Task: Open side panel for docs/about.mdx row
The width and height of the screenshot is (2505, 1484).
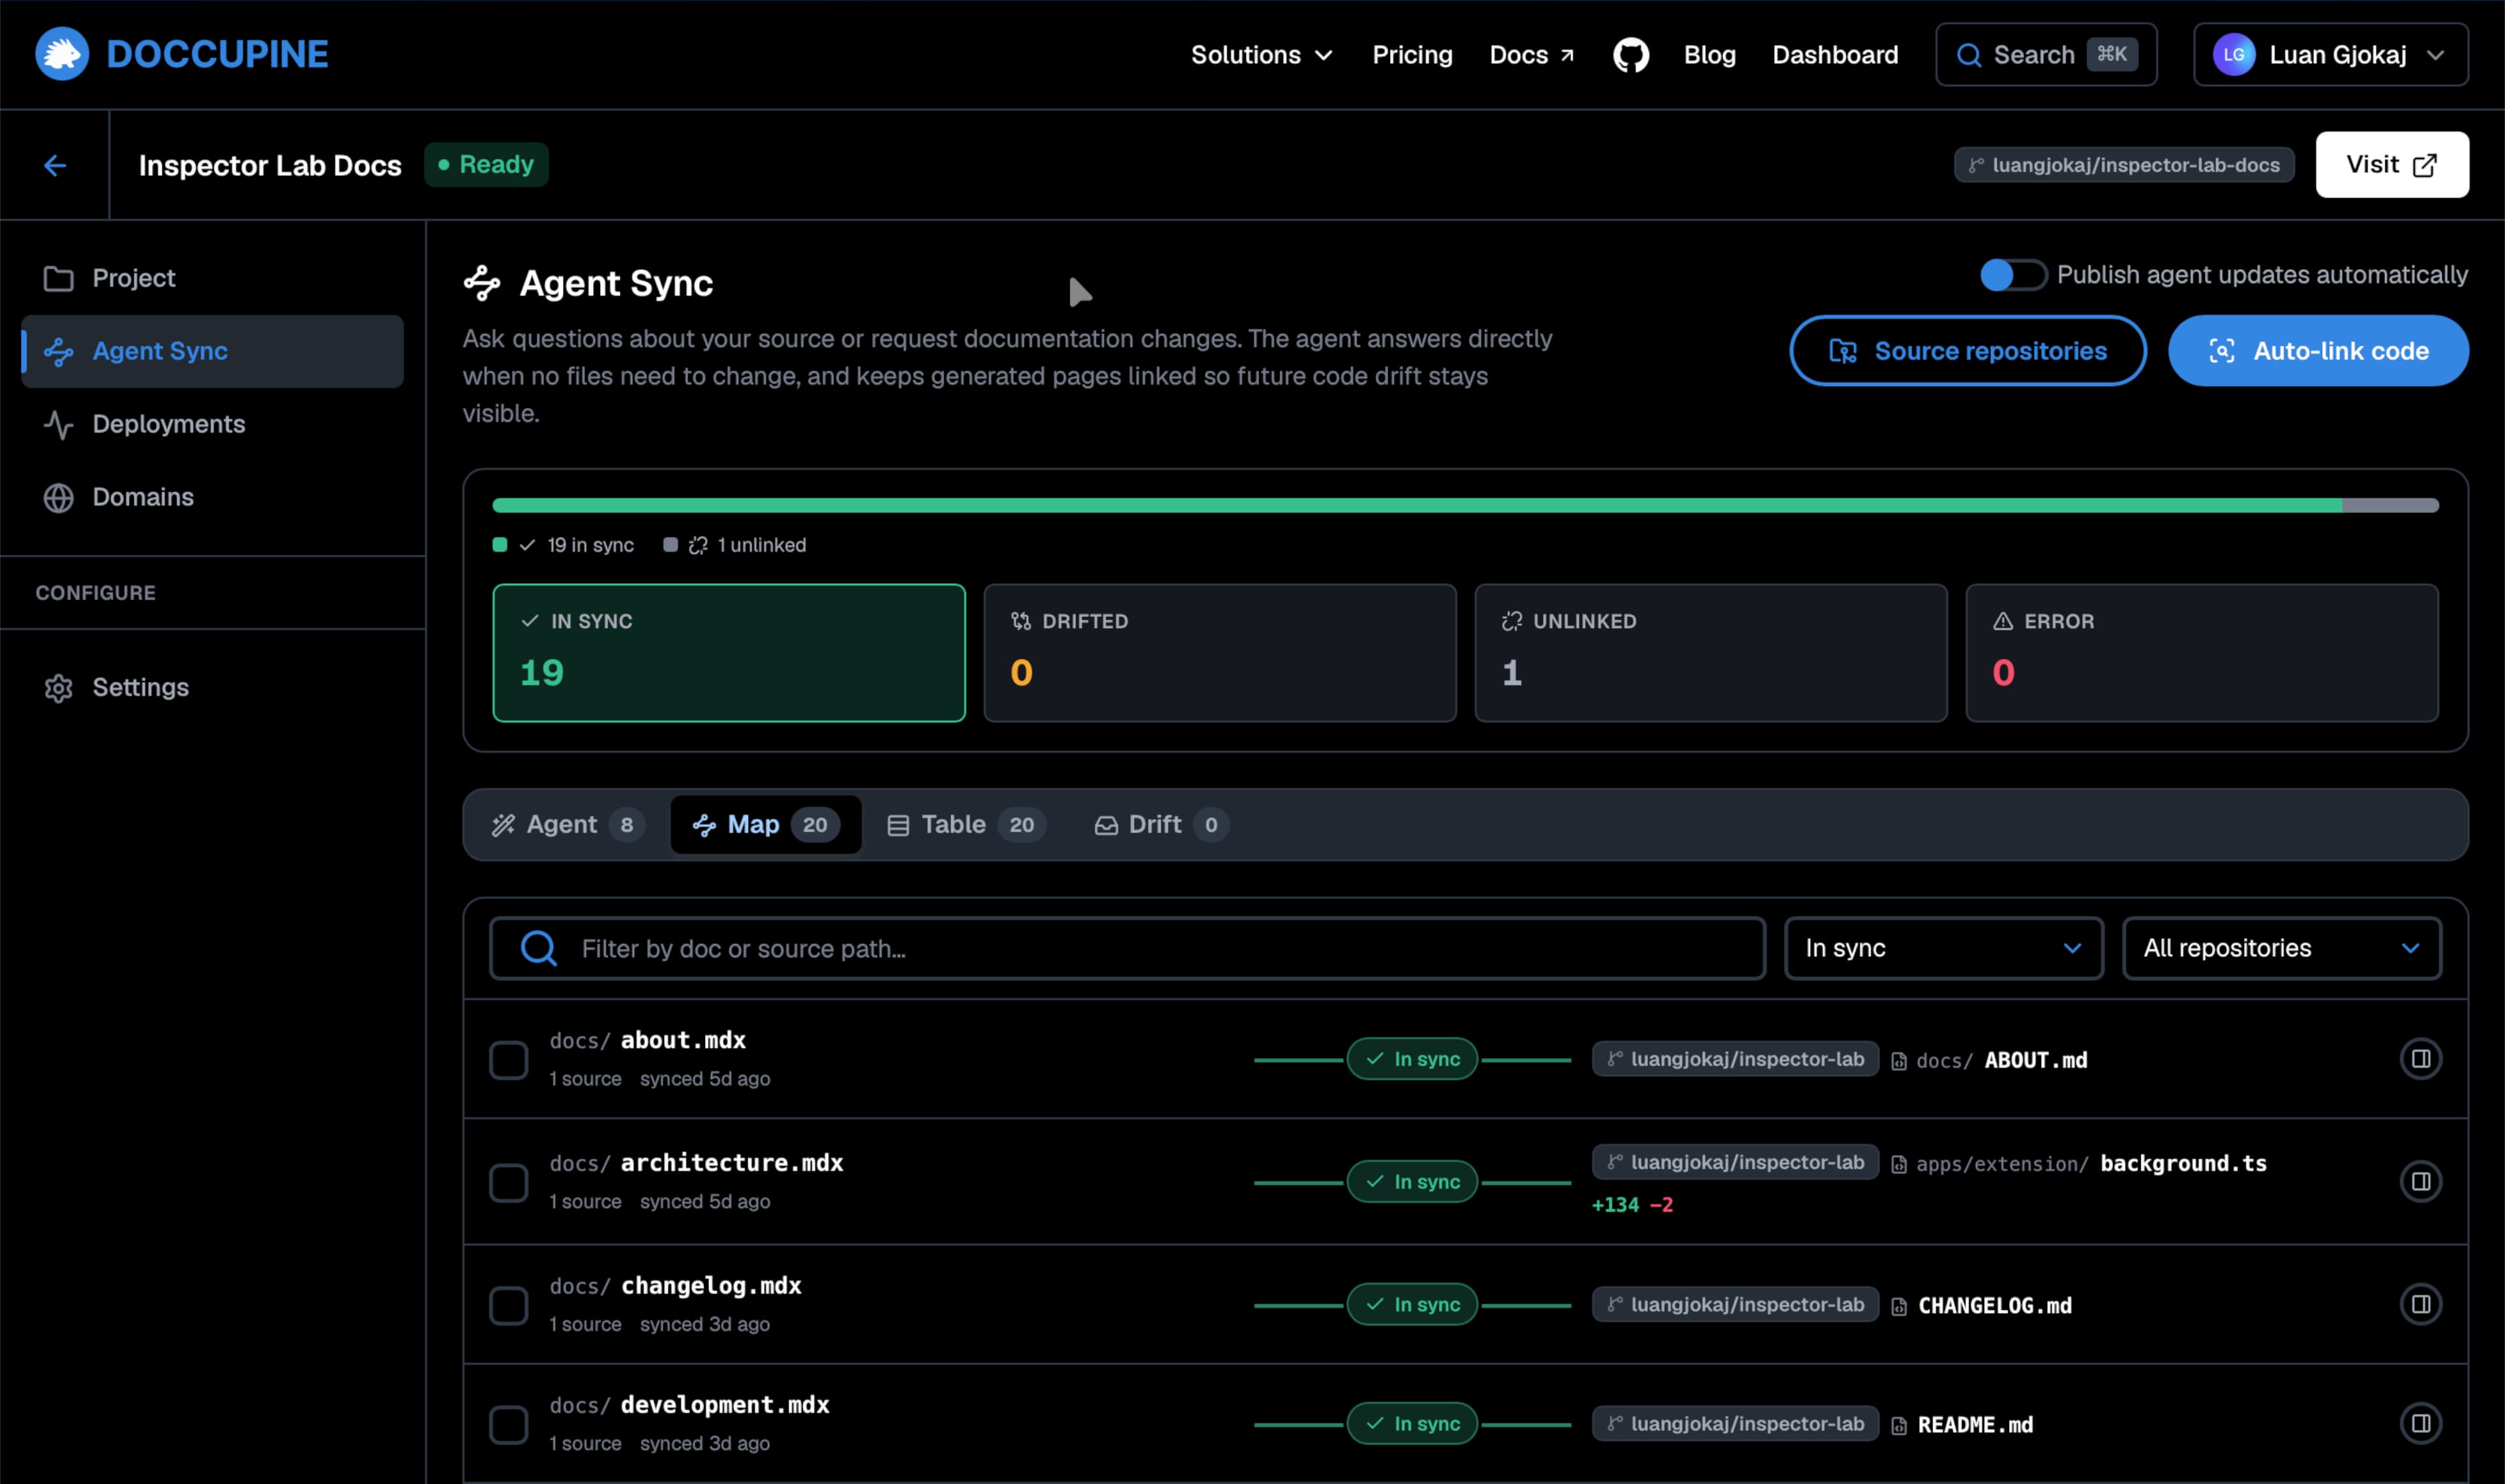Action: point(2420,1059)
